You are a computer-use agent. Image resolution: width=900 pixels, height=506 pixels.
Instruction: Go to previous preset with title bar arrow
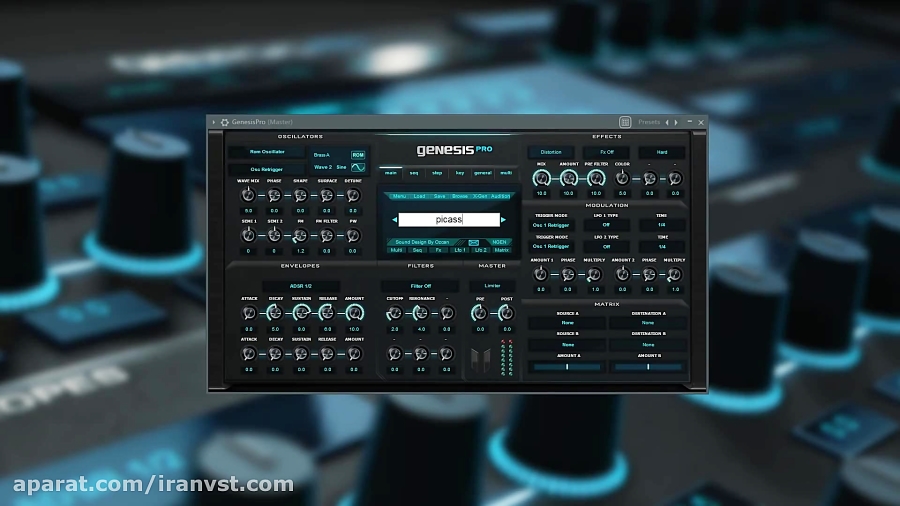(667, 122)
